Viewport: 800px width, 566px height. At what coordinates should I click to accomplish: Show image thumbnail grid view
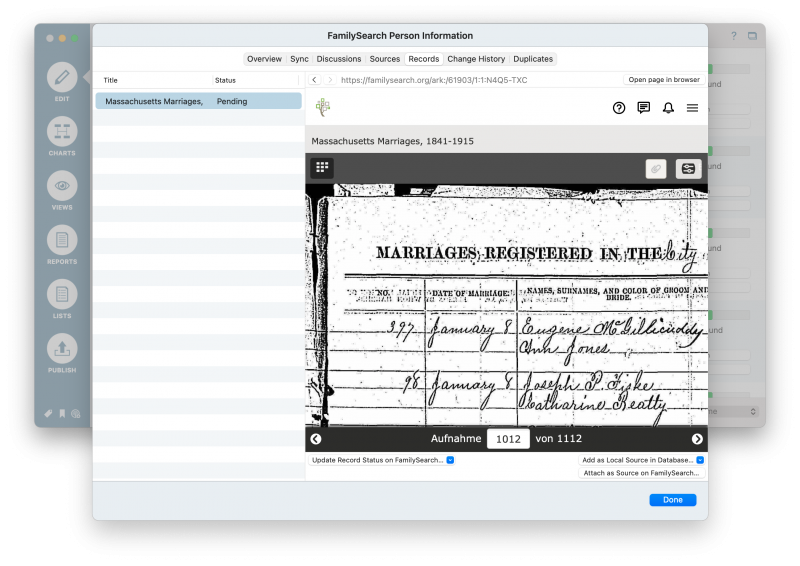[x=322, y=167]
